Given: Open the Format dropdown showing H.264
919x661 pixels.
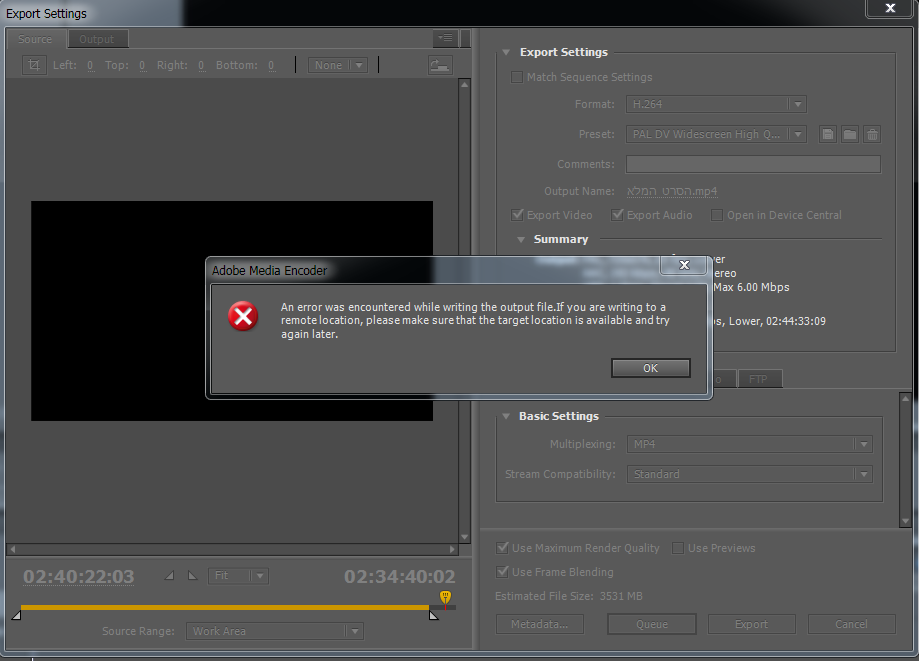Looking at the screenshot, I should click(x=716, y=104).
